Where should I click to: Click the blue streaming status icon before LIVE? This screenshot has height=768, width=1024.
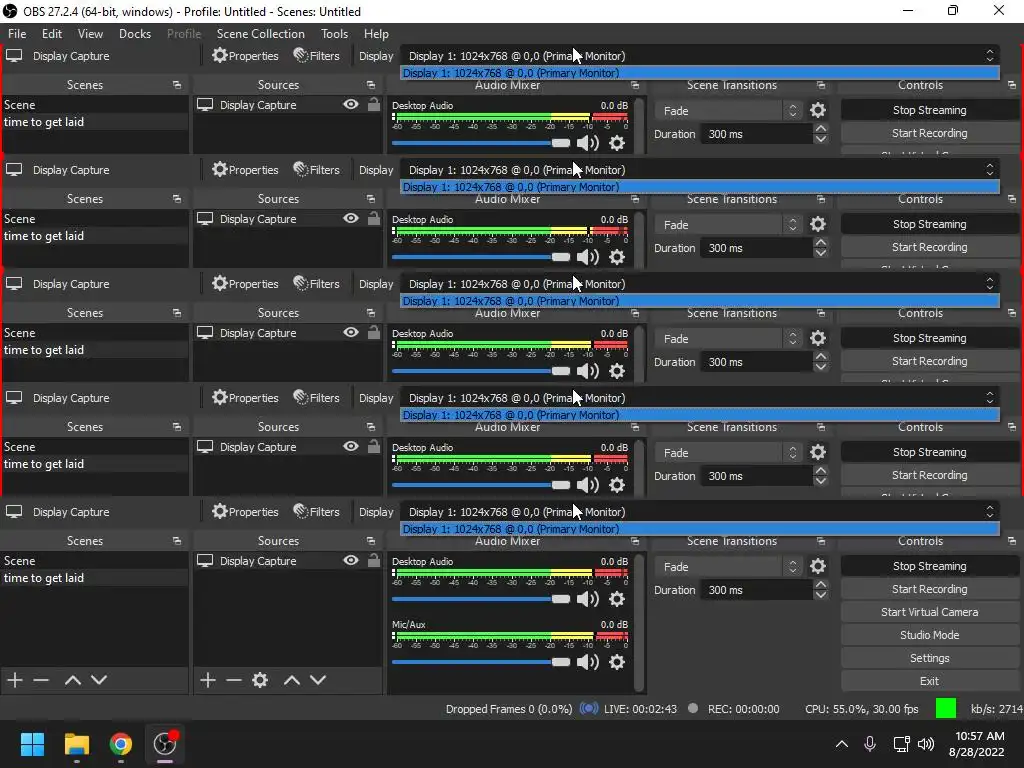[589, 709]
